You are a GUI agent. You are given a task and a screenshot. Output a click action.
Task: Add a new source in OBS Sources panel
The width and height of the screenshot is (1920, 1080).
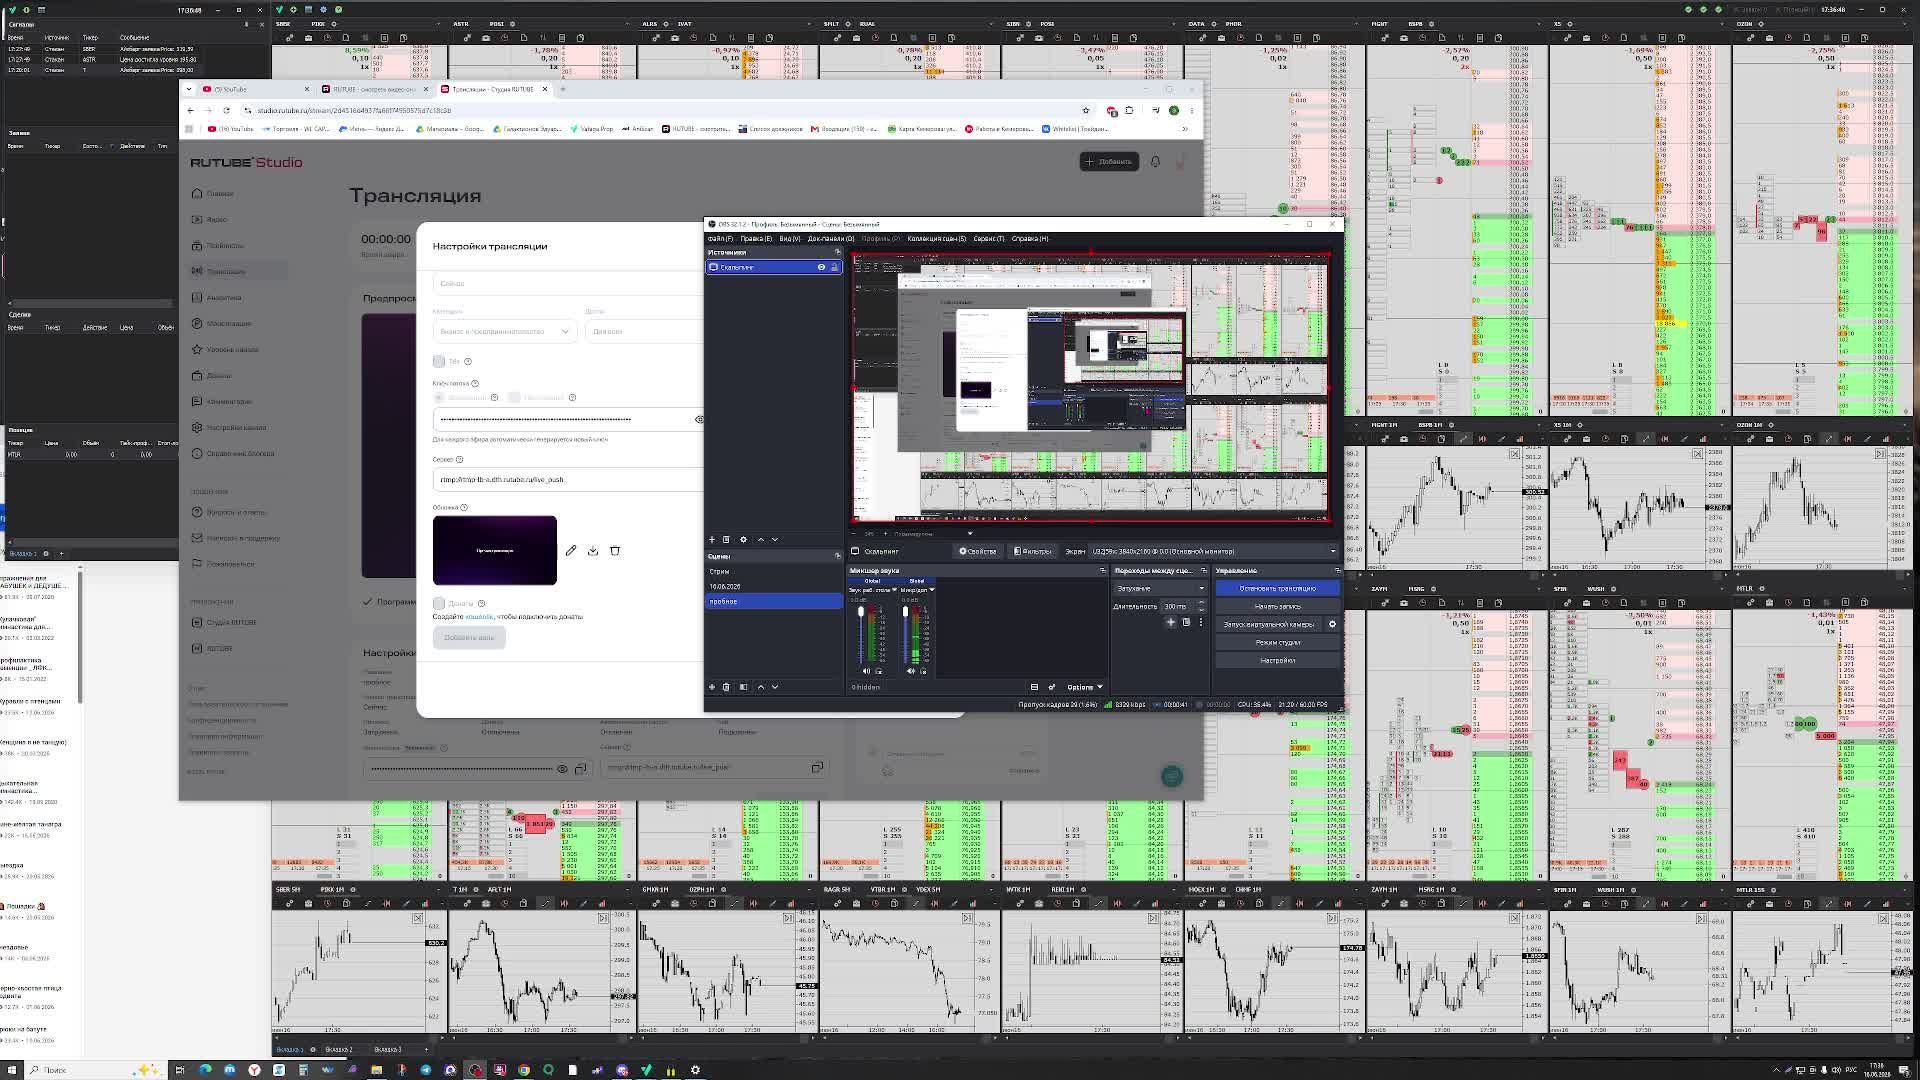(x=712, y=539)
